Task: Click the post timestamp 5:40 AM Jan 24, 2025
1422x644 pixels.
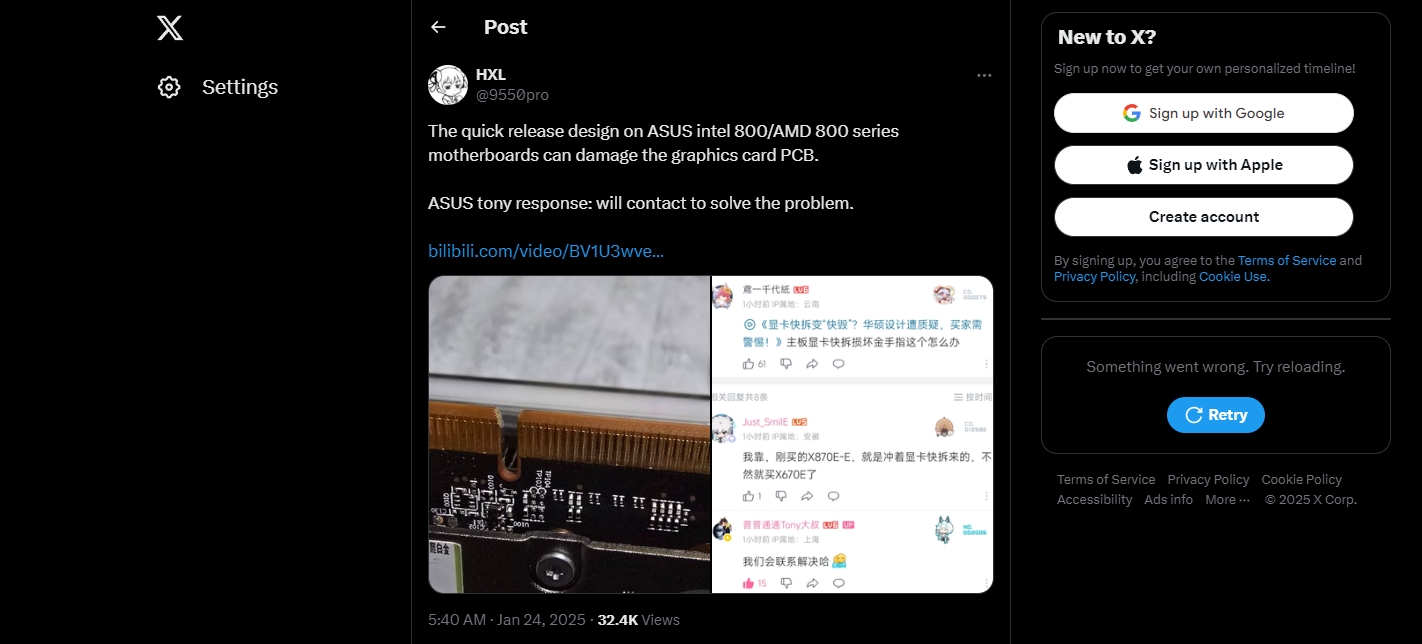Action: pyautogui.click(x=507, y=620)
